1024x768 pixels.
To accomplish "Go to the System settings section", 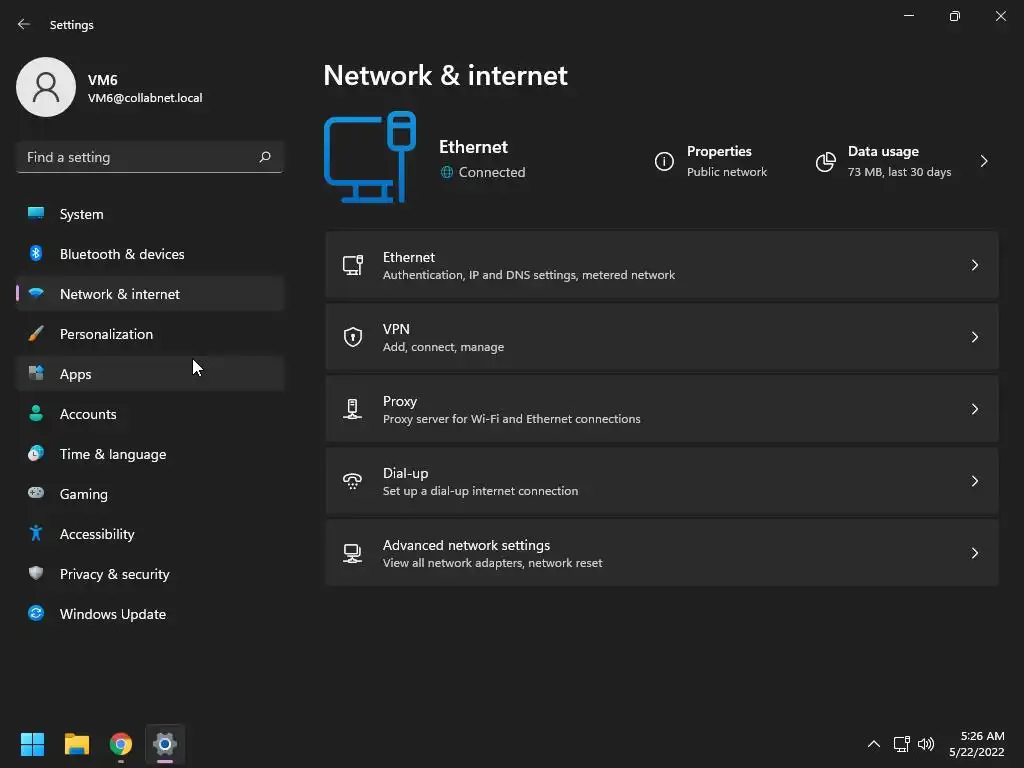I will click(81, 214).
